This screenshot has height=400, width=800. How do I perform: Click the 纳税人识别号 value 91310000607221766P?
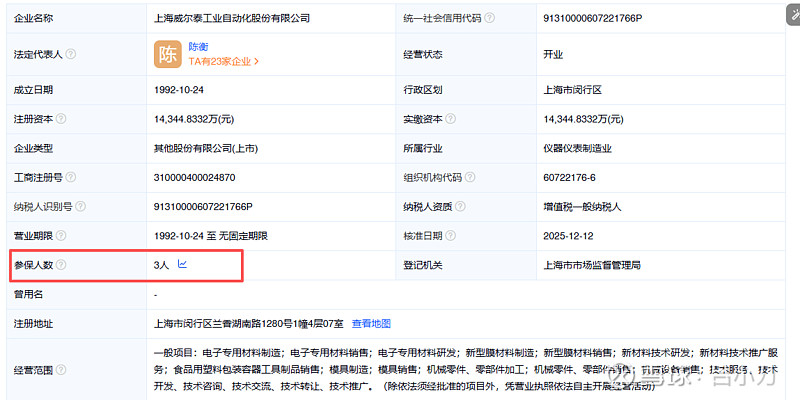[x=204, y=207]
